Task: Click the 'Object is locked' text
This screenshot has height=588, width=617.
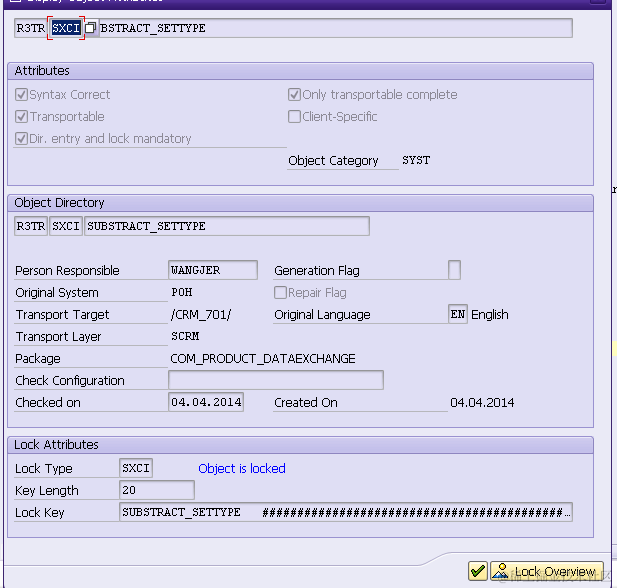Action: click(x=242, y=468)
